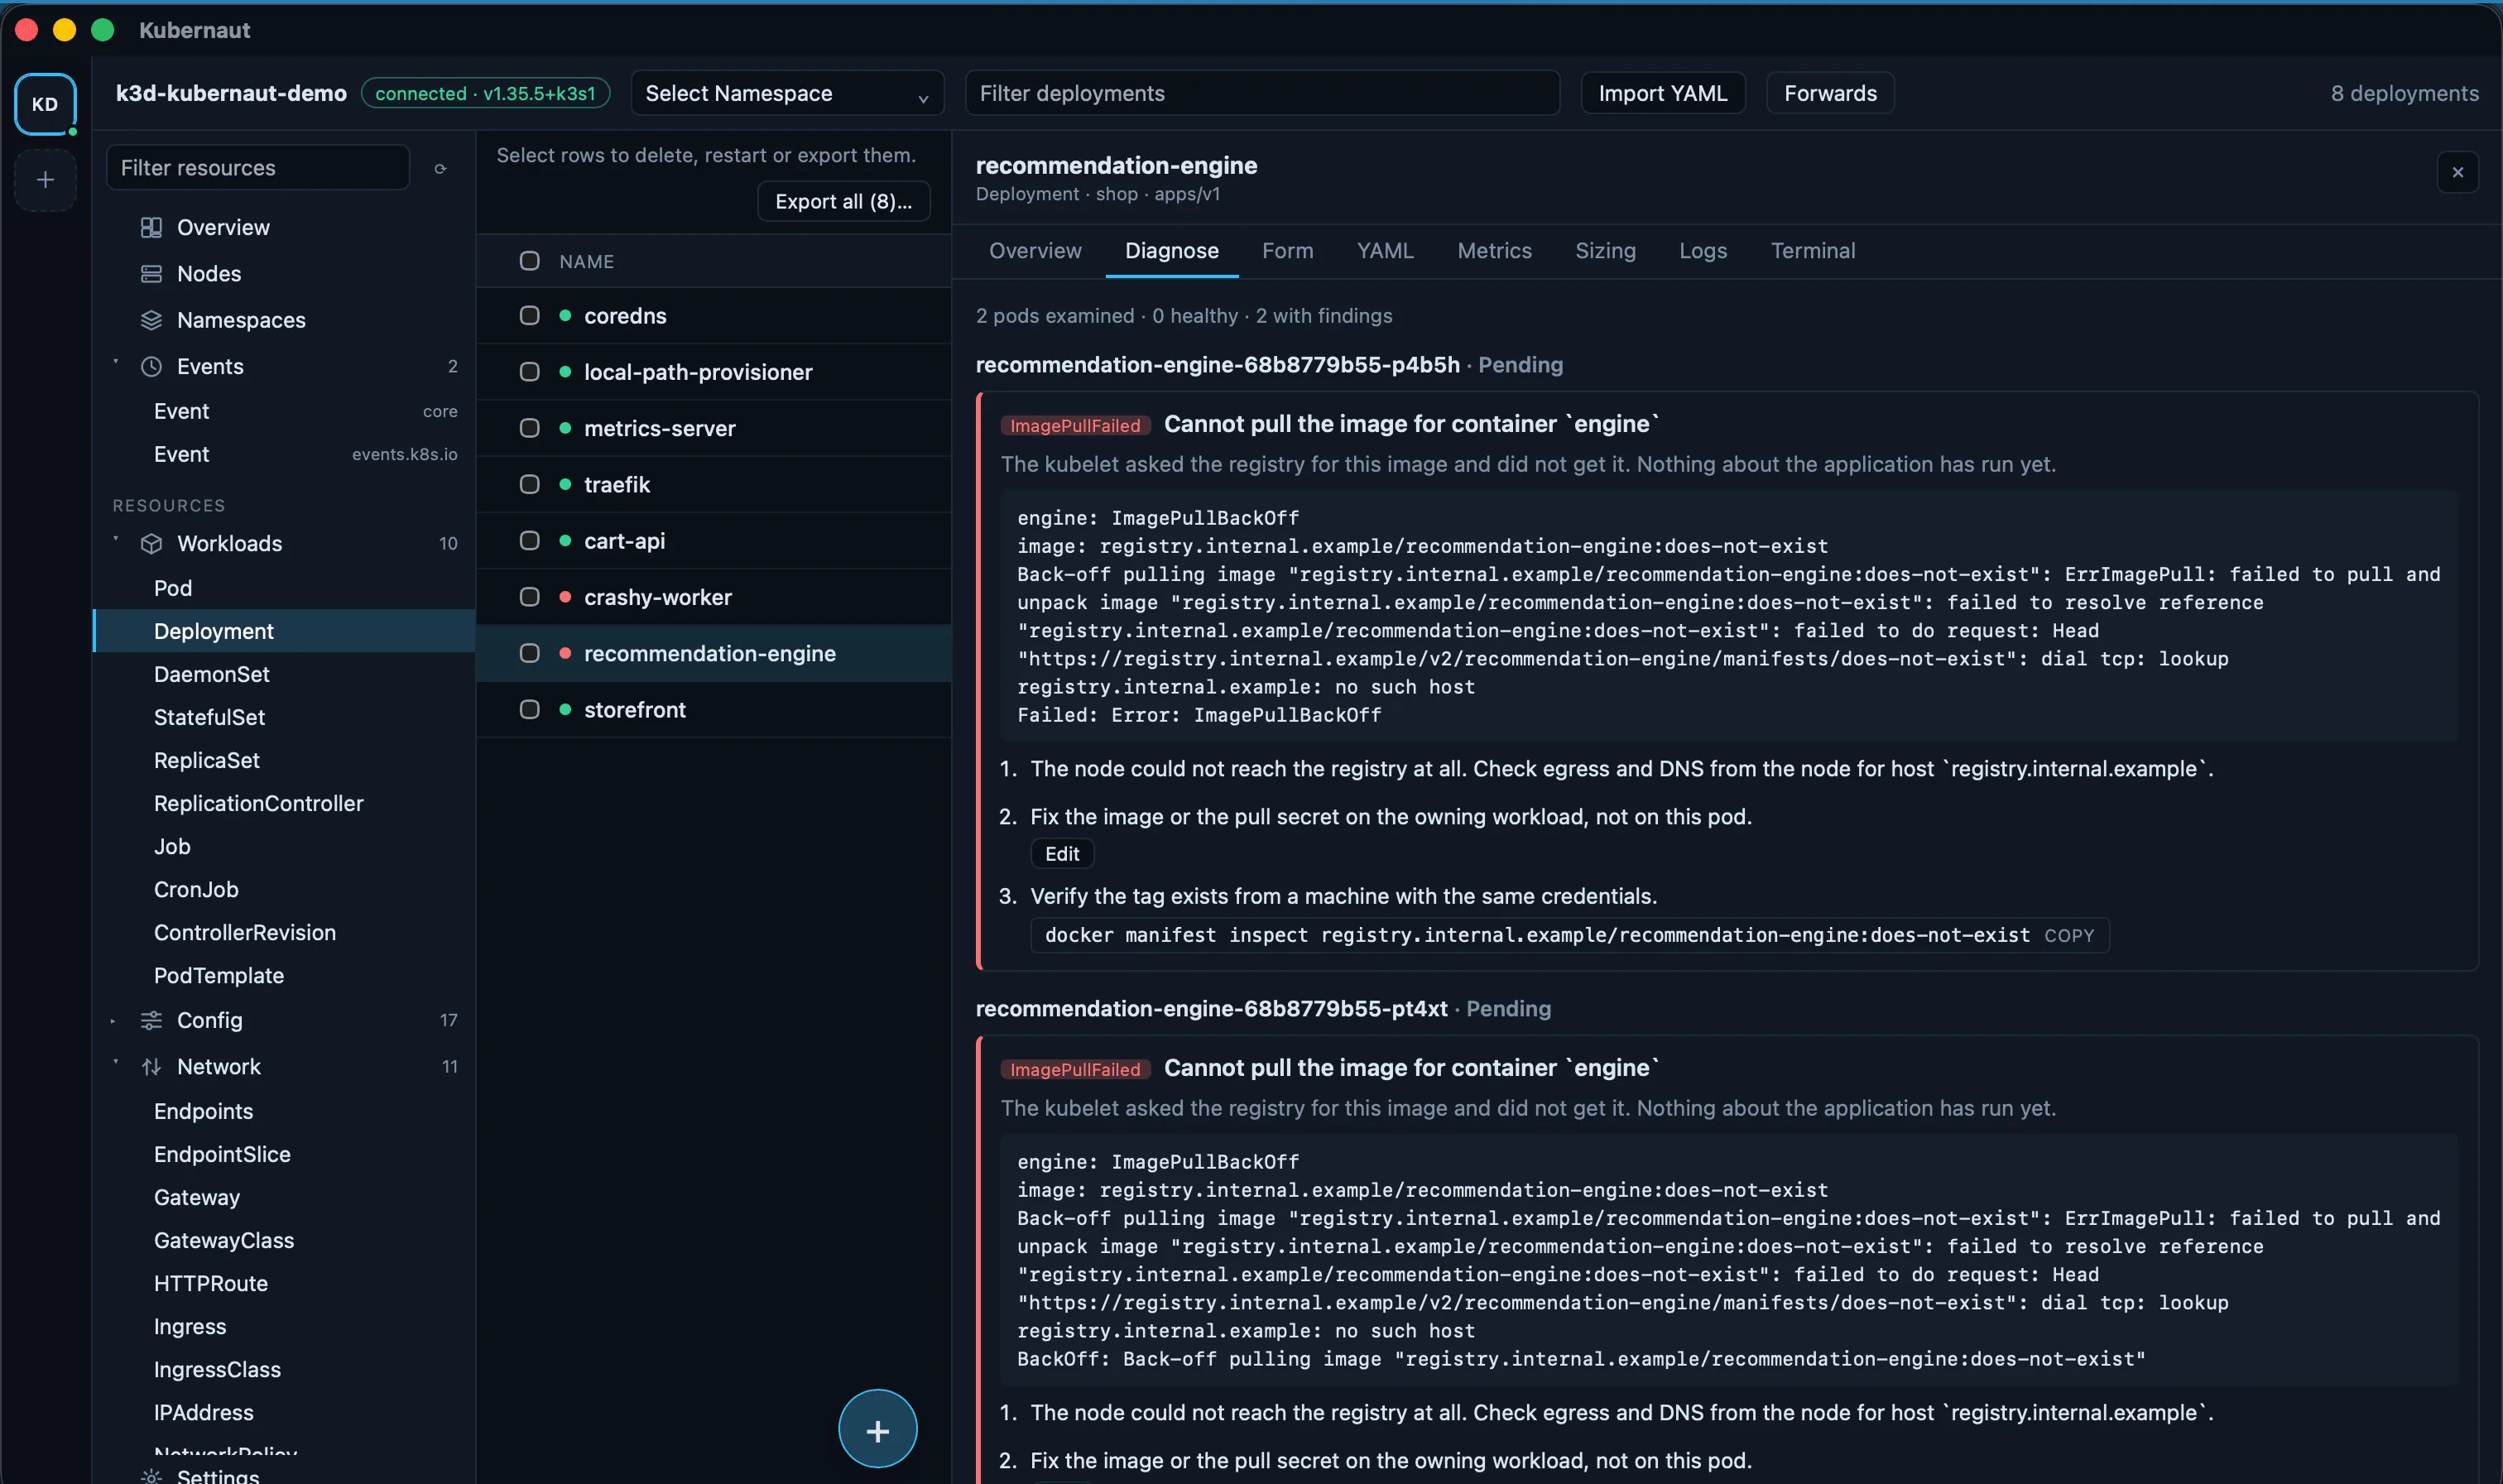Click Export all (8)... button
The width and height of the screenshot is (2503, 1484).
pos(843,201)
